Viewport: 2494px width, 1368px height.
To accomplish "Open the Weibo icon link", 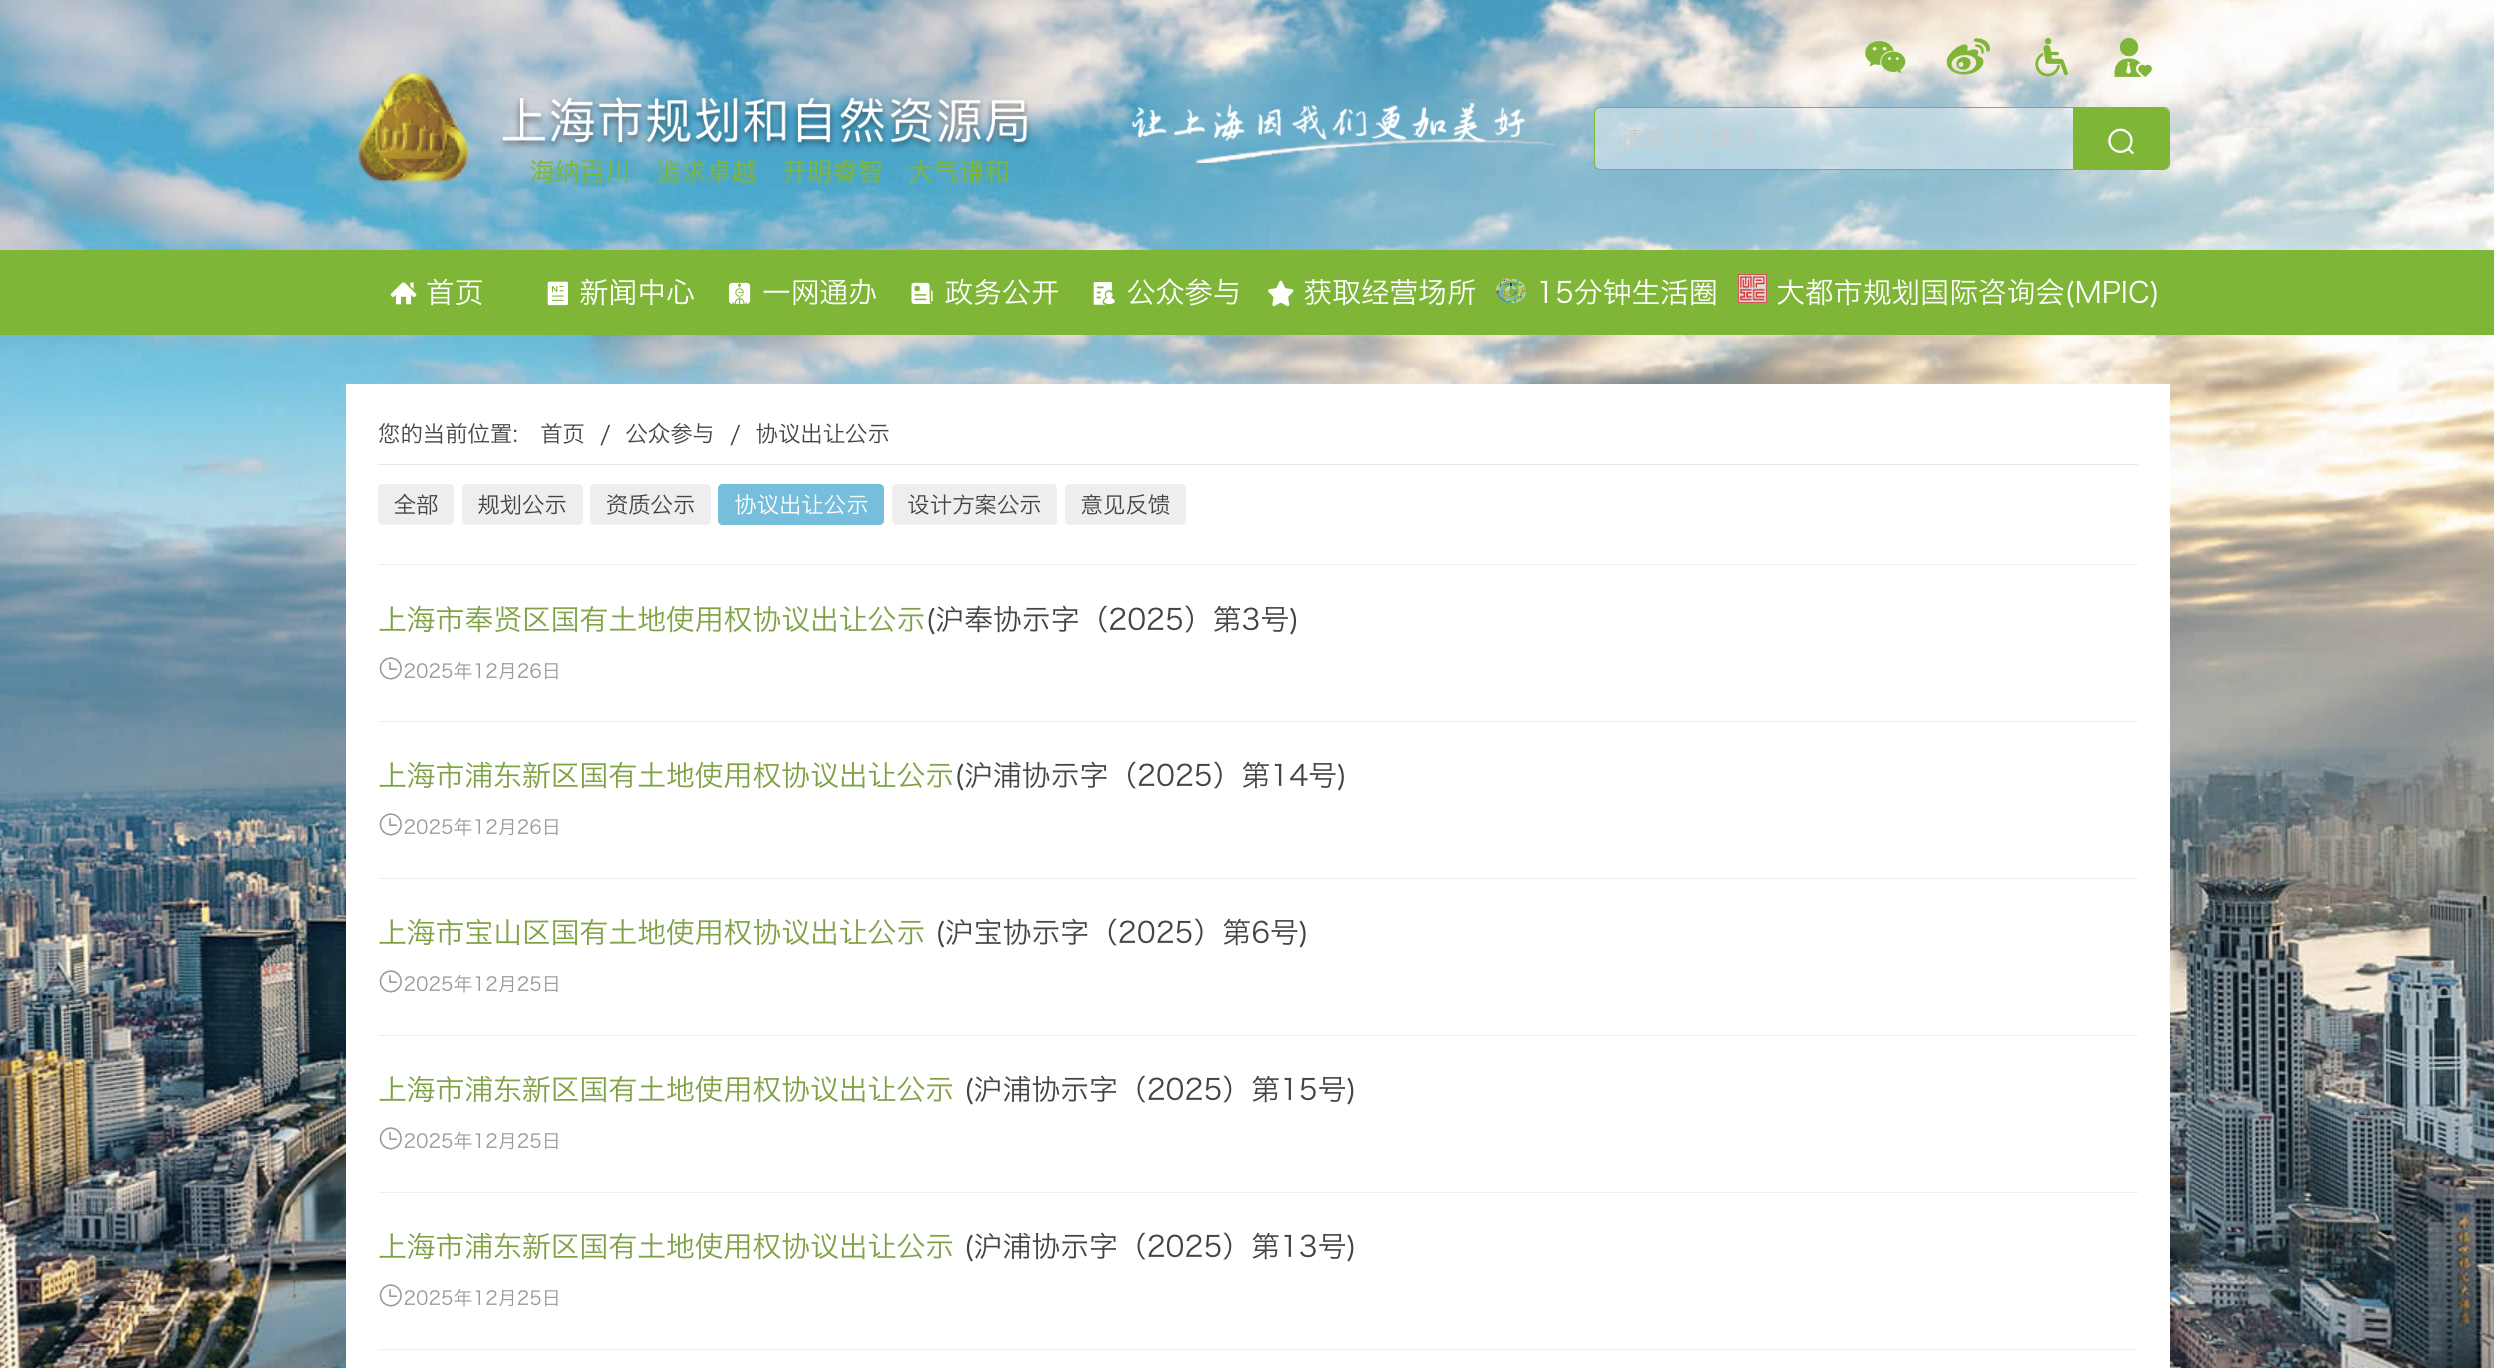I will pyautogui.click(x=1967, y=58).
